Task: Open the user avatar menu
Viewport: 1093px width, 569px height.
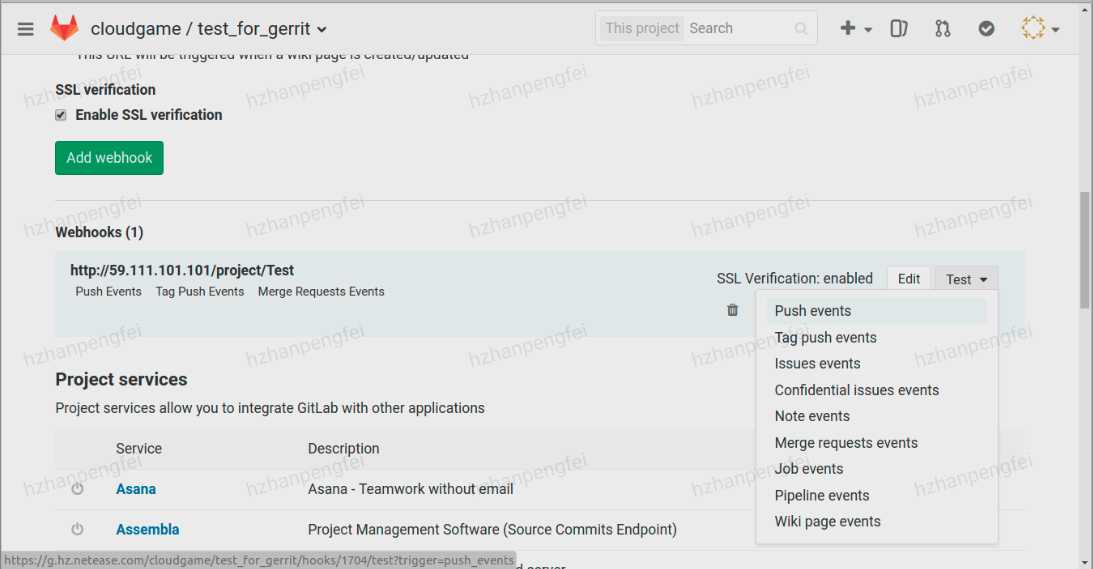Action: [1040, 29]
